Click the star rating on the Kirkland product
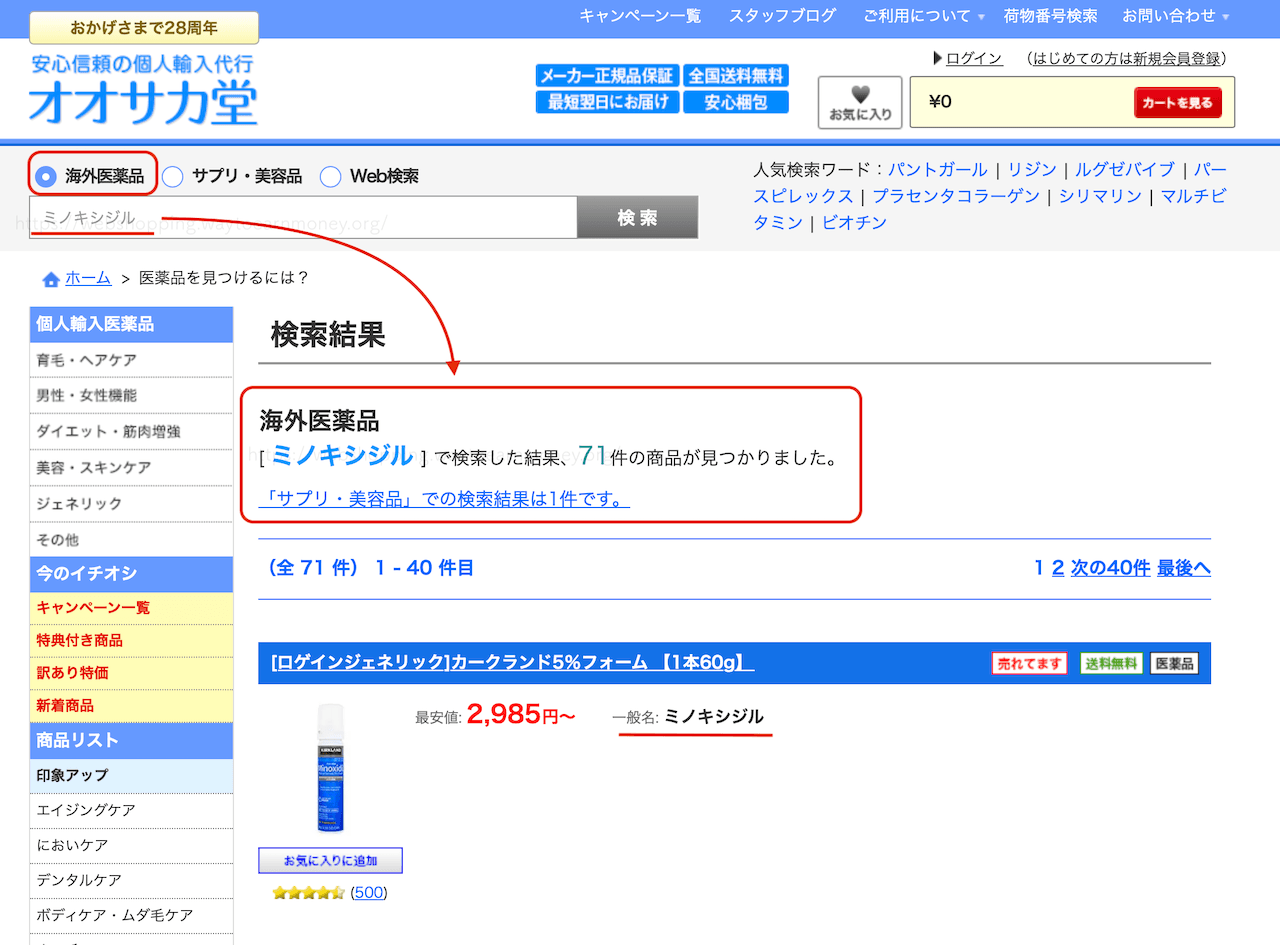 307,891
